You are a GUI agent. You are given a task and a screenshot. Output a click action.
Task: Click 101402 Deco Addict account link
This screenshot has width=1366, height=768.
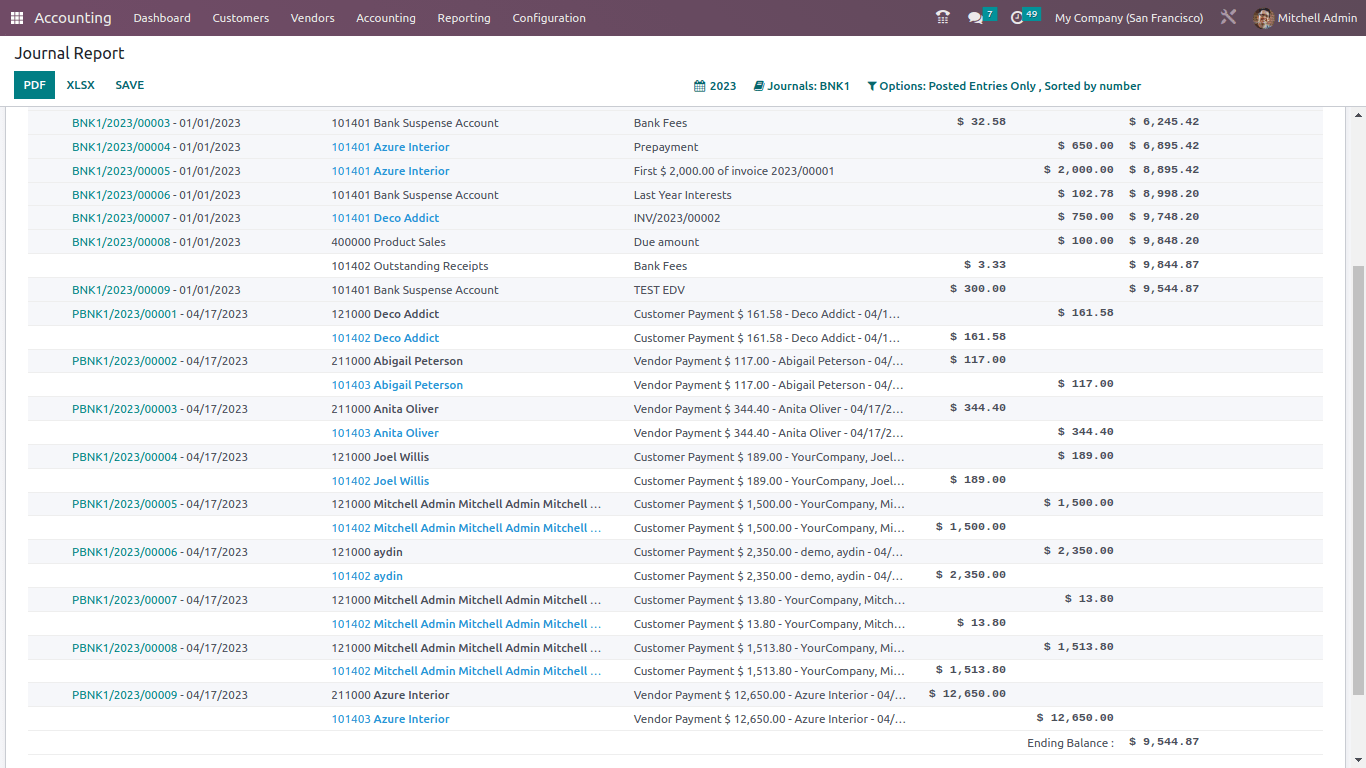click(386, 338)
